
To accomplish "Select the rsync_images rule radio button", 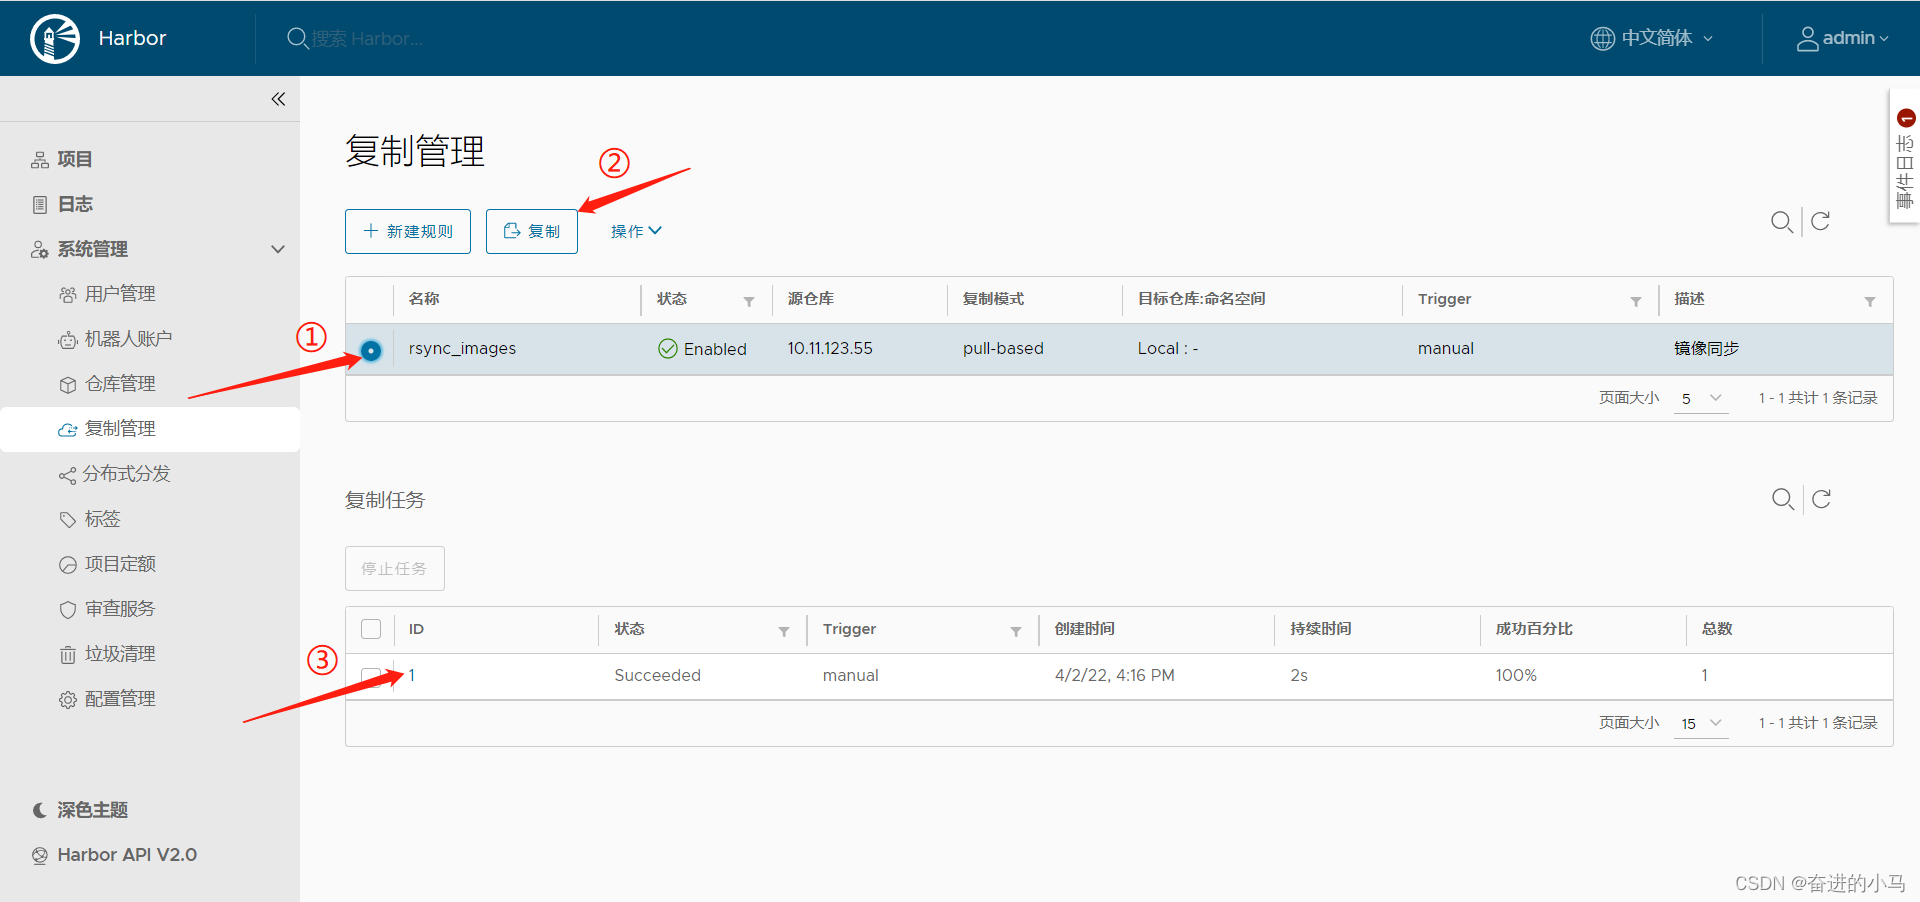I will click(x=371, y=350).
